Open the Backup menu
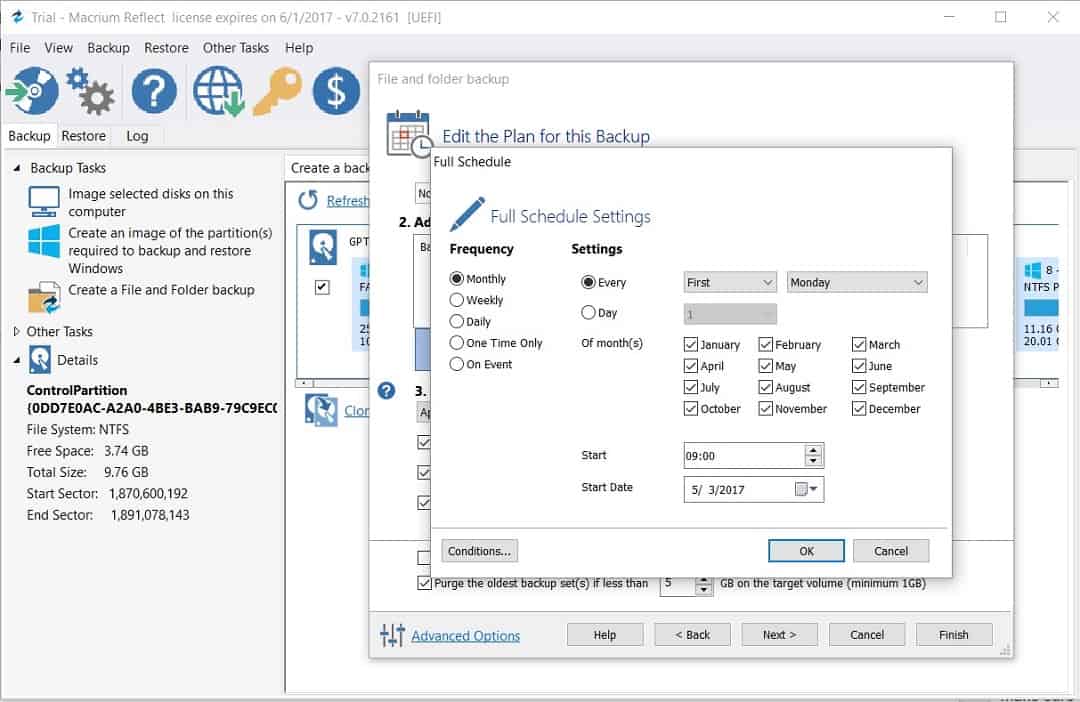 click(x=108, y=48)
